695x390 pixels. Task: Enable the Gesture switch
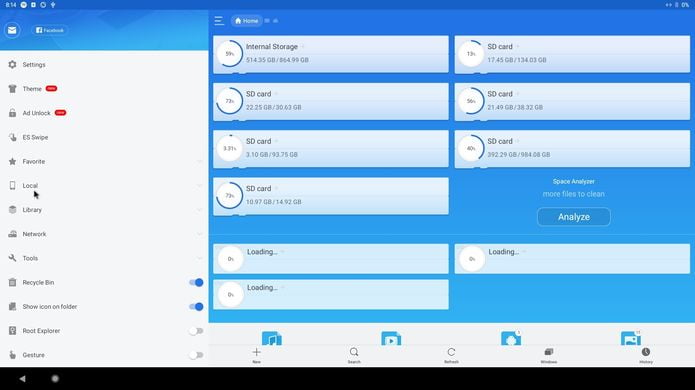[x=196, y=355]
